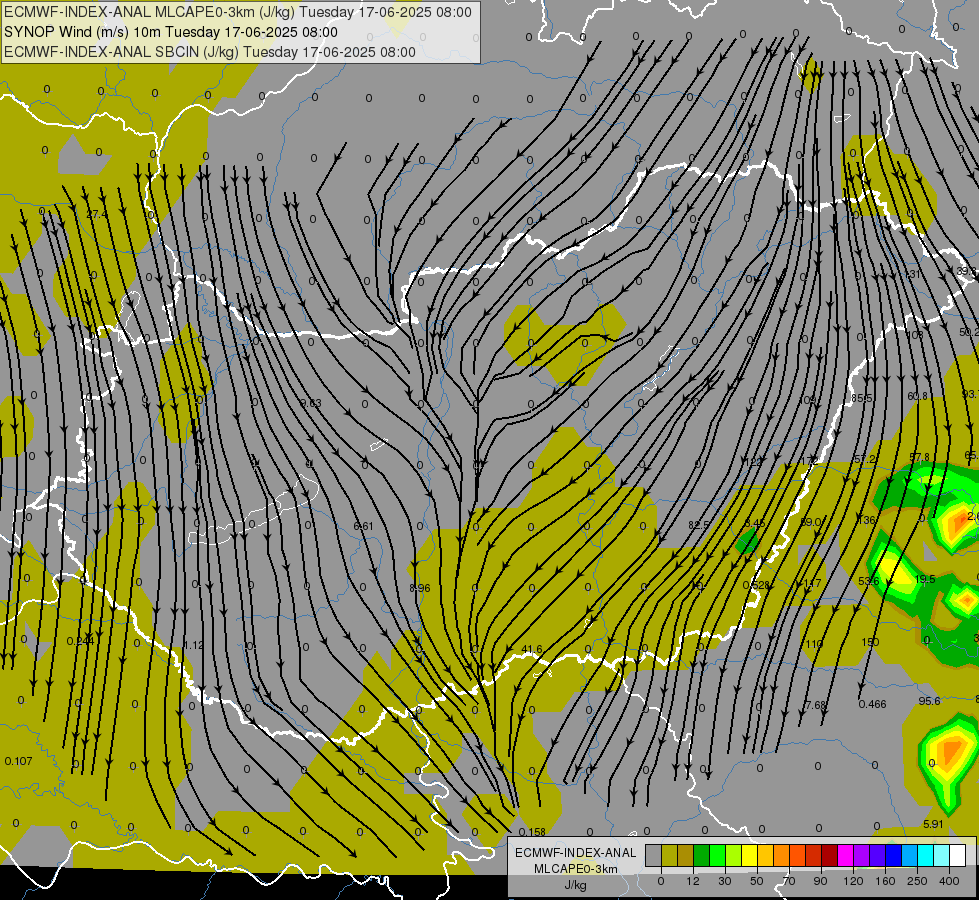Image resolution: width=979 pixels, height=900 pixels.
Task: Click the 70 tick label in legend
Action: (x=789, y=881)
